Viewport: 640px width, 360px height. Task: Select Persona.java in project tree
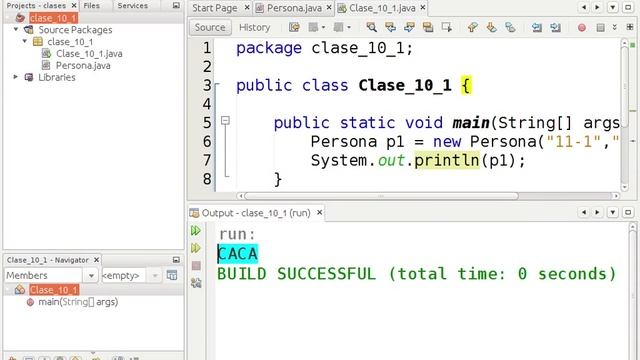83,65
